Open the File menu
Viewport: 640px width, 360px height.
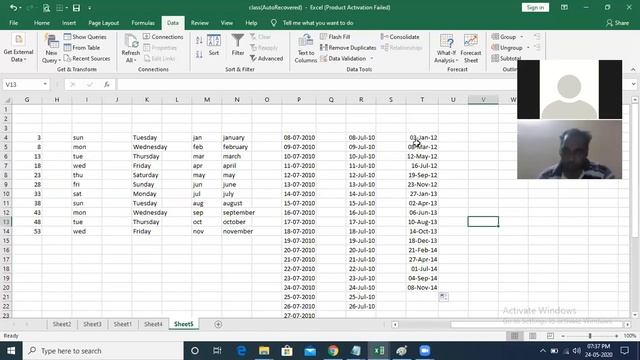(13, 23)
